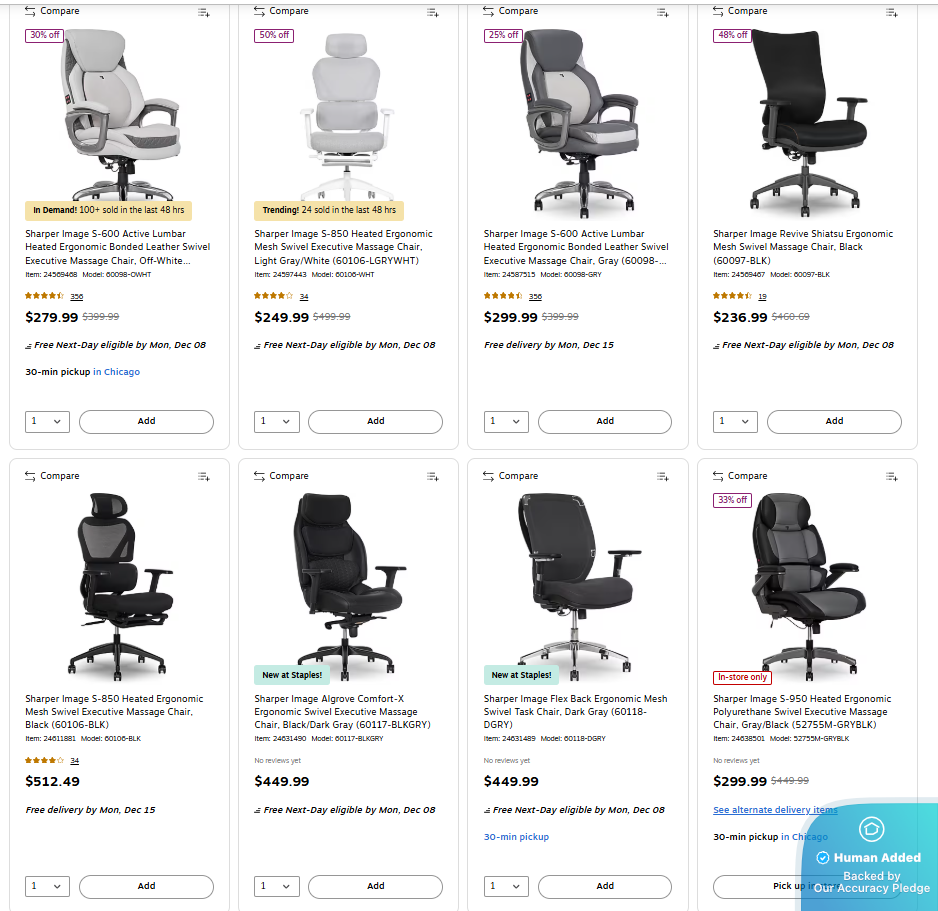Click add-to-list icon on Gray S-600 chair
The image size is (938, 911).
click(663, 13)
